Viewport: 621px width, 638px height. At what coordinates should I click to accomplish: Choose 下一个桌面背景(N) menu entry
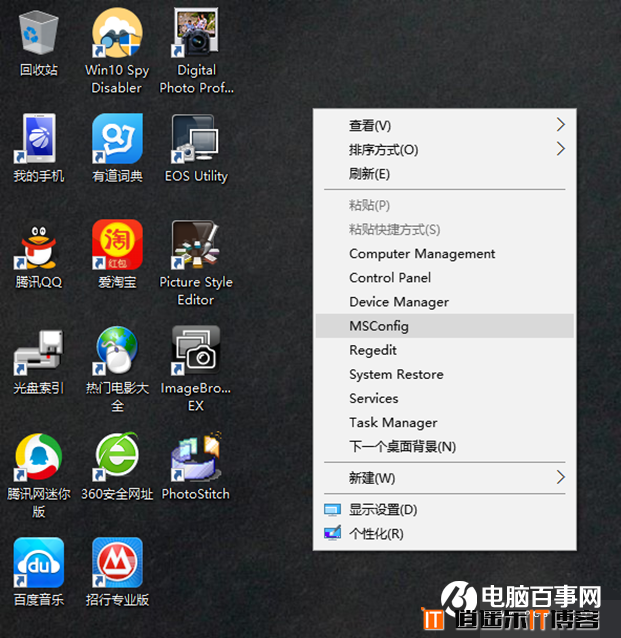(x=444, y=446)
